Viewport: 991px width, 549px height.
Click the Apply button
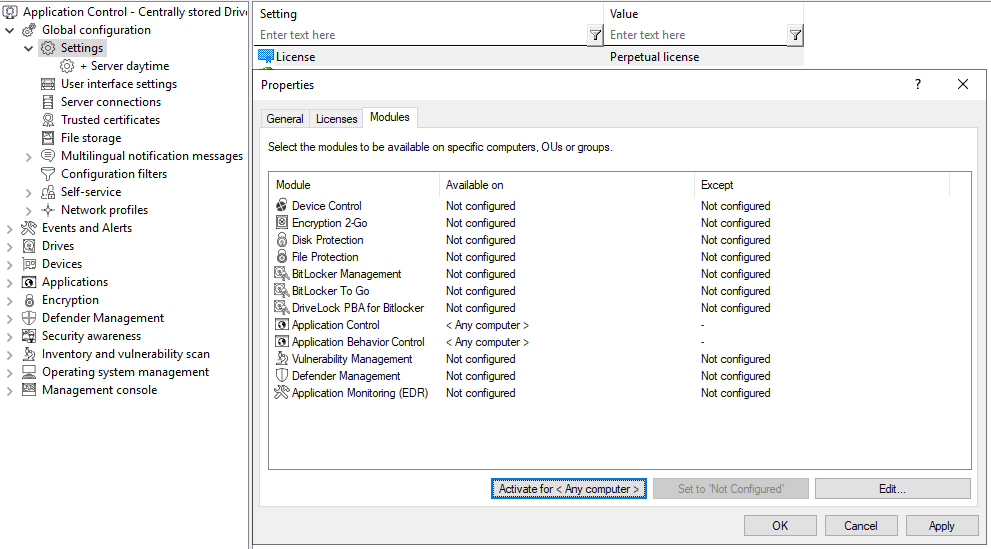[941, 526]
